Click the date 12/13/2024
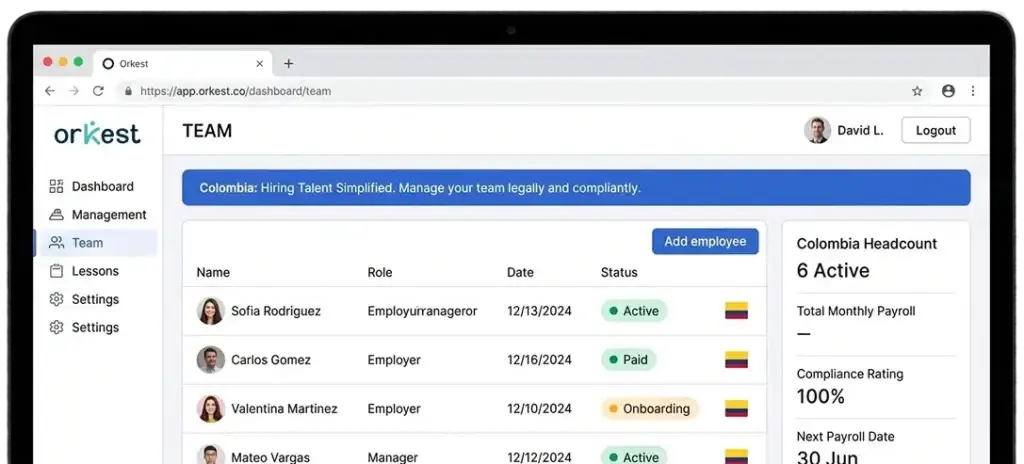1024x464 pixels. (x=539, y=311)
